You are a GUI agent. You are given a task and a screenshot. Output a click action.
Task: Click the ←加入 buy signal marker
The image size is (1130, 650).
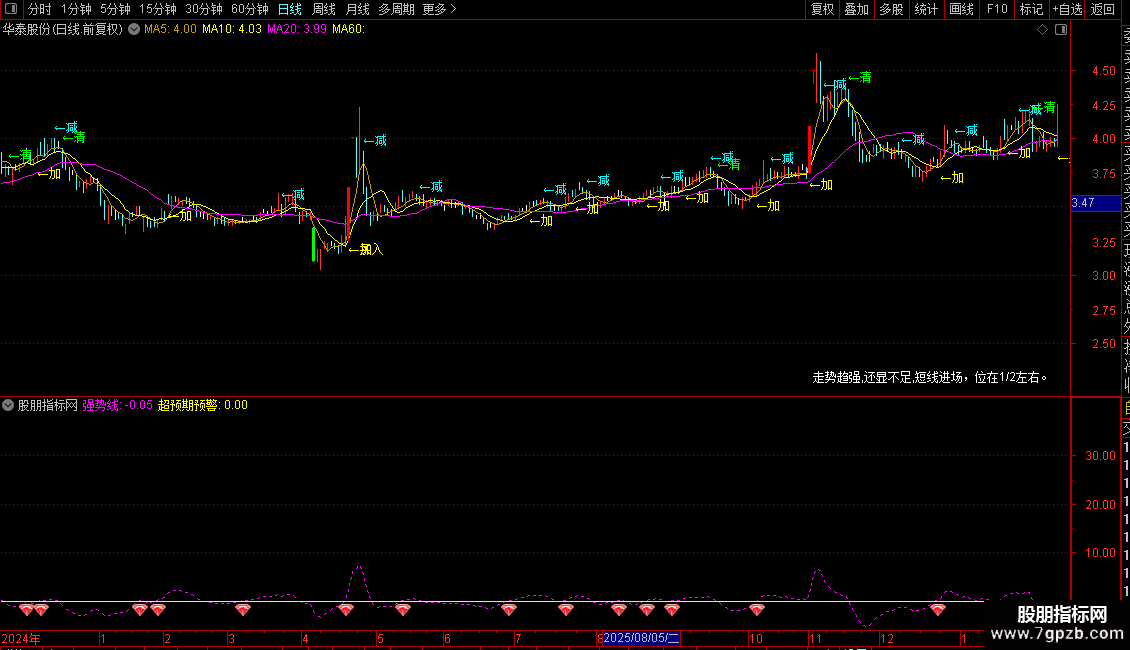365,249
